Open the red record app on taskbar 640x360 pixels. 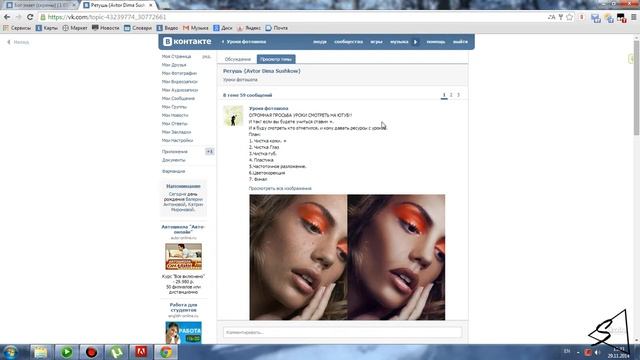[x=91, y=352]
